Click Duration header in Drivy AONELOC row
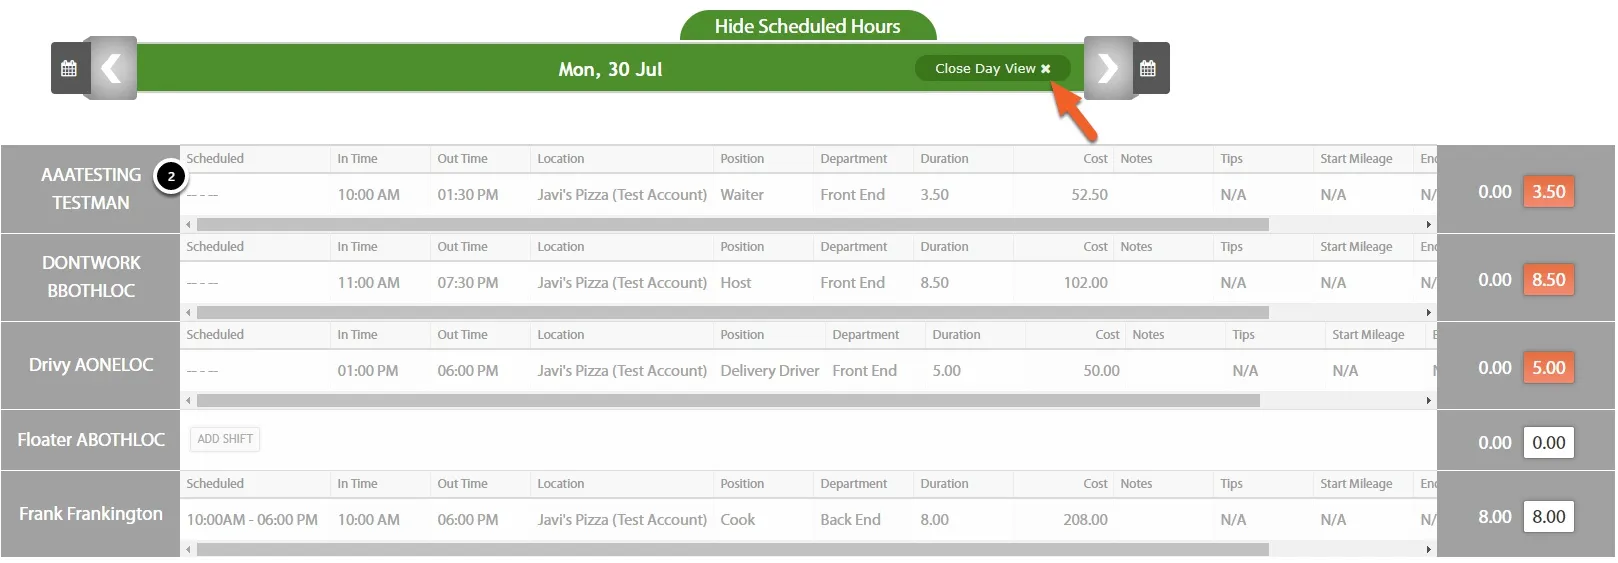This screenshot has width=1618, height=563. click(956, 335)
